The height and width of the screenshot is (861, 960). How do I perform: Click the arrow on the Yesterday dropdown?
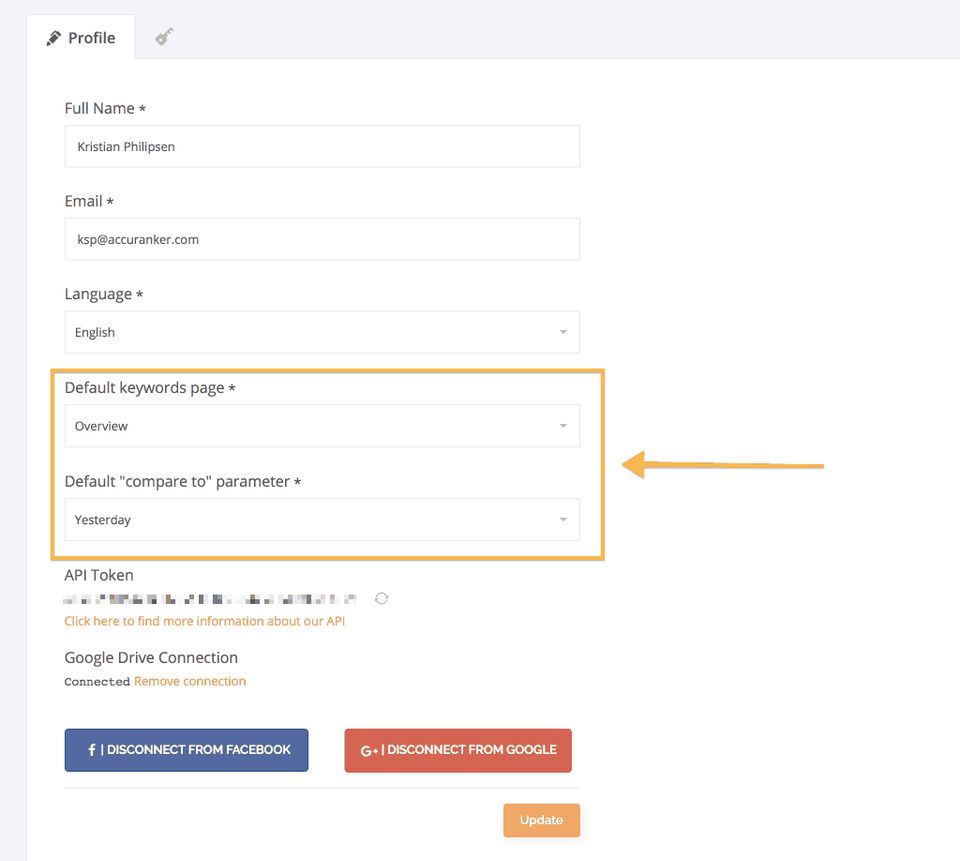(563, 520)
